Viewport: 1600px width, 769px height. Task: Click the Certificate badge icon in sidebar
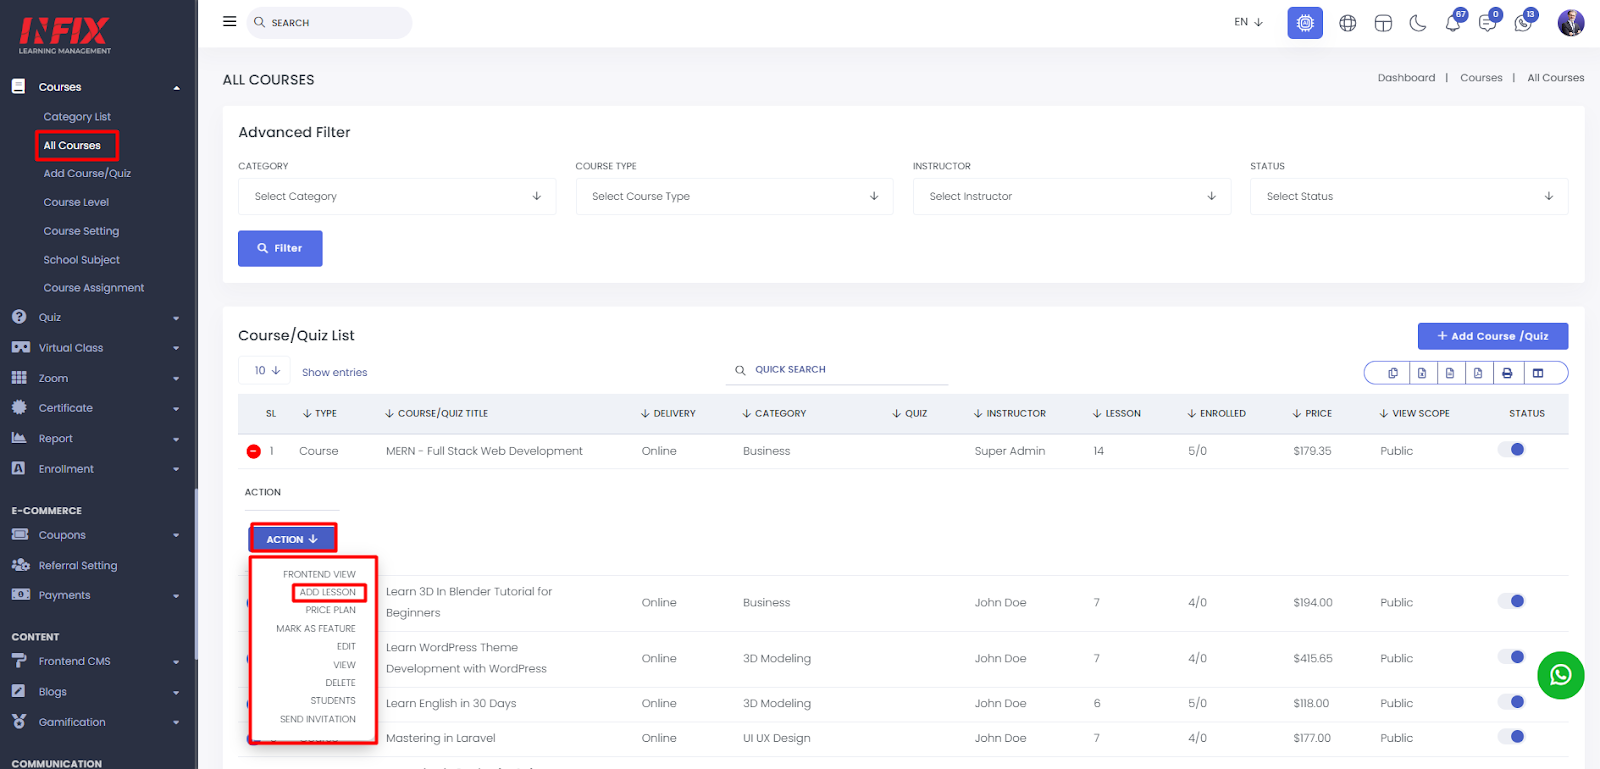[19, 408]
